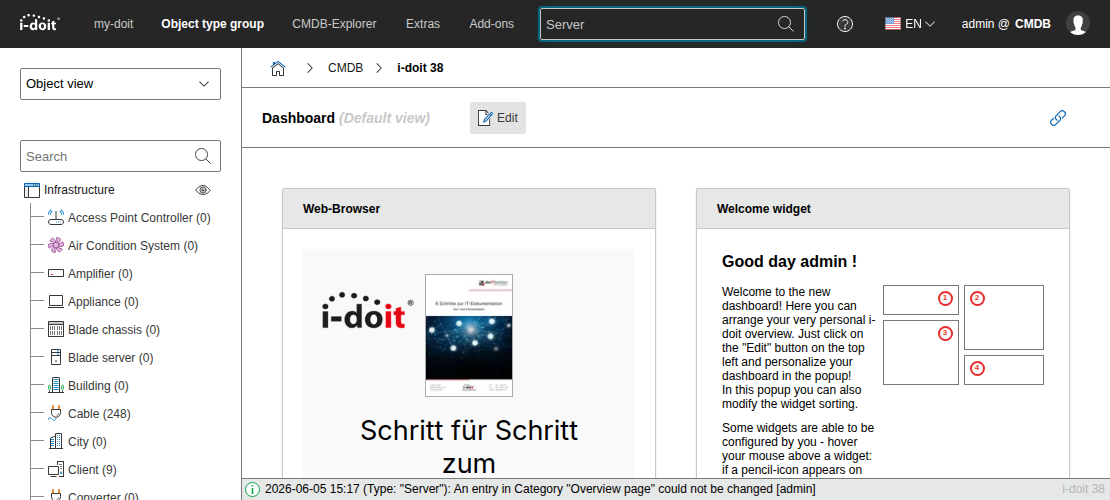Click the Access Point Controller icon
This screenshot has width=1110, height=500.
point(56,217)
